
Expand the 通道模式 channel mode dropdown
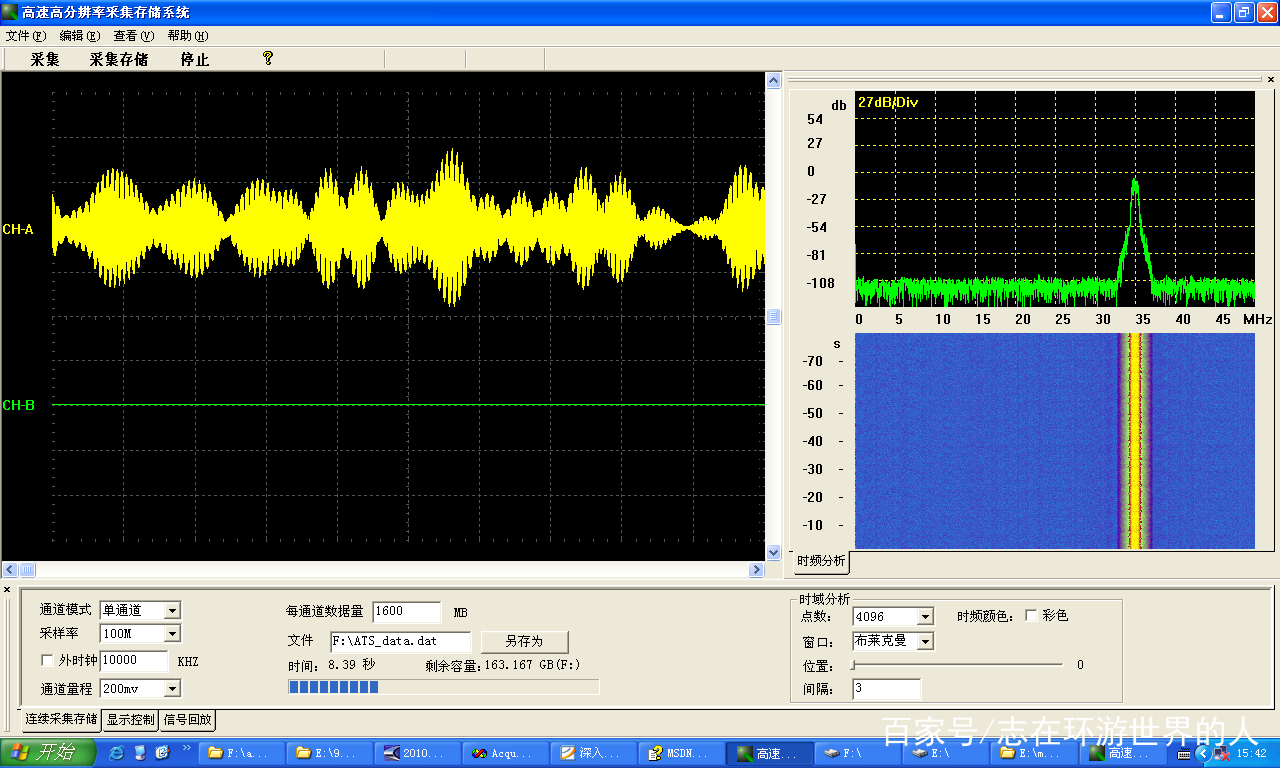pos(172,610)
